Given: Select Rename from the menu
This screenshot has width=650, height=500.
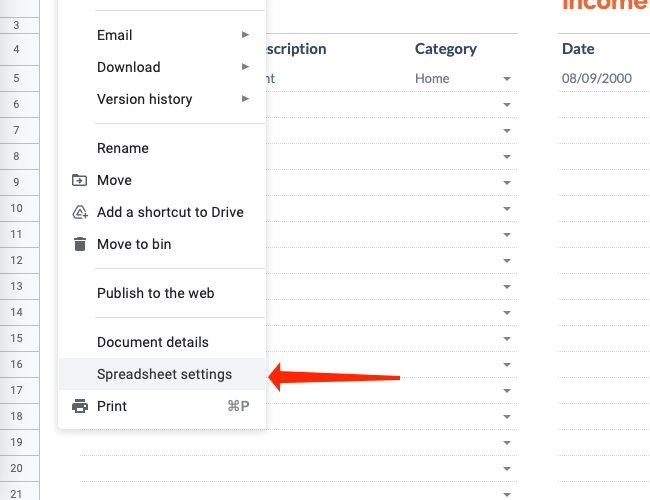Looking at the screenshot, I should (123, 148).
